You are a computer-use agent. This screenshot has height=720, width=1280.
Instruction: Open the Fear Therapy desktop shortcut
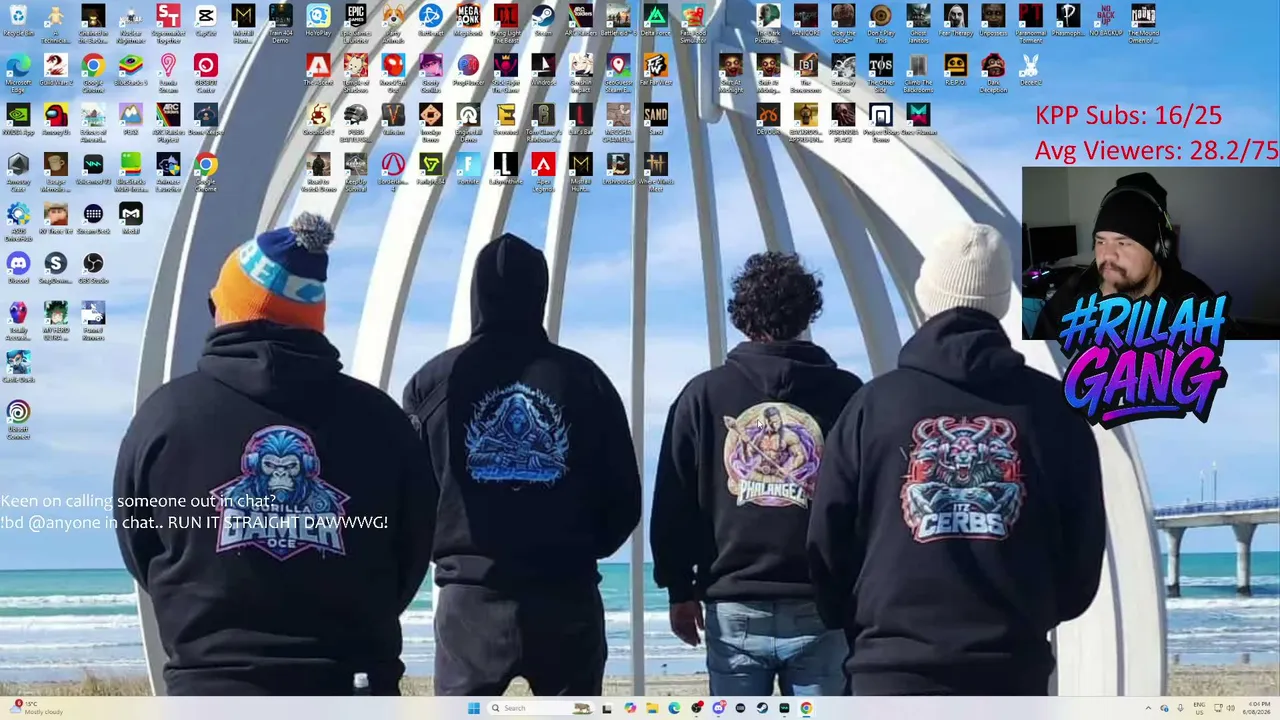coord(956,20)
